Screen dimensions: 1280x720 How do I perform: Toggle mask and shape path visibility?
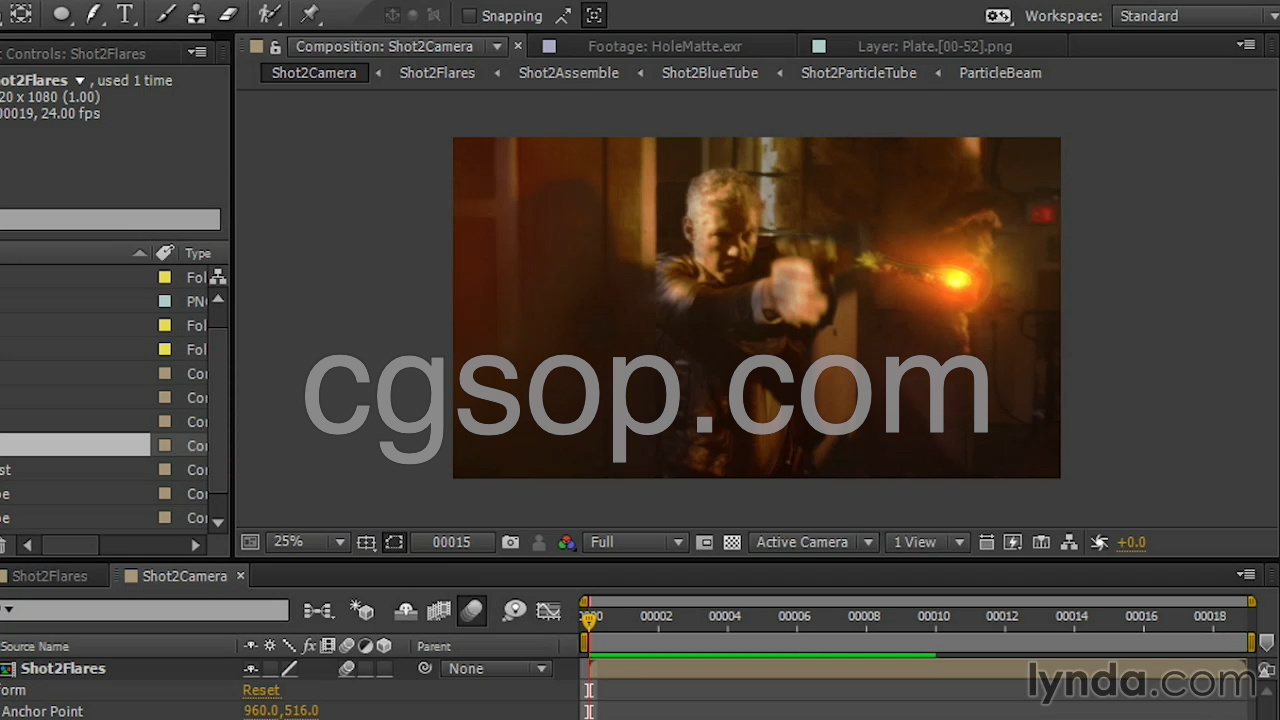tap(394, 542)
